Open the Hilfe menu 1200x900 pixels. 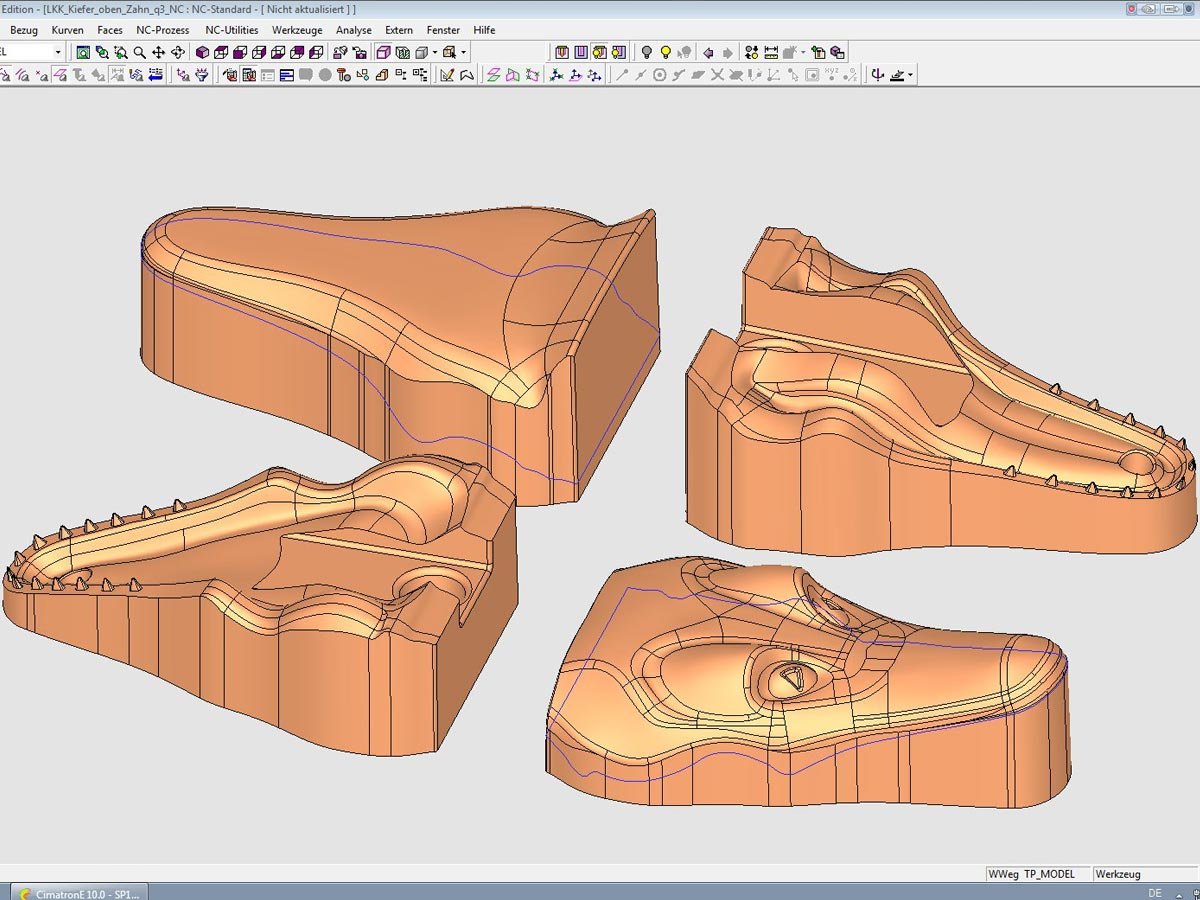coord(484,30)
